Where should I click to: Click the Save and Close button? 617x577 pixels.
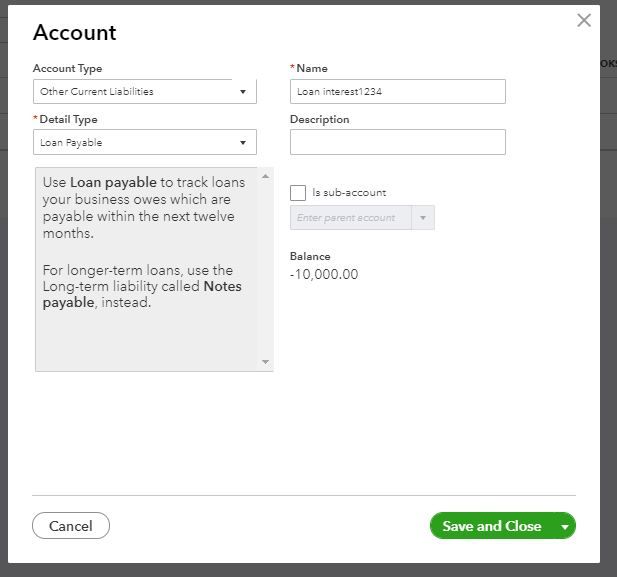coord(491,526)
